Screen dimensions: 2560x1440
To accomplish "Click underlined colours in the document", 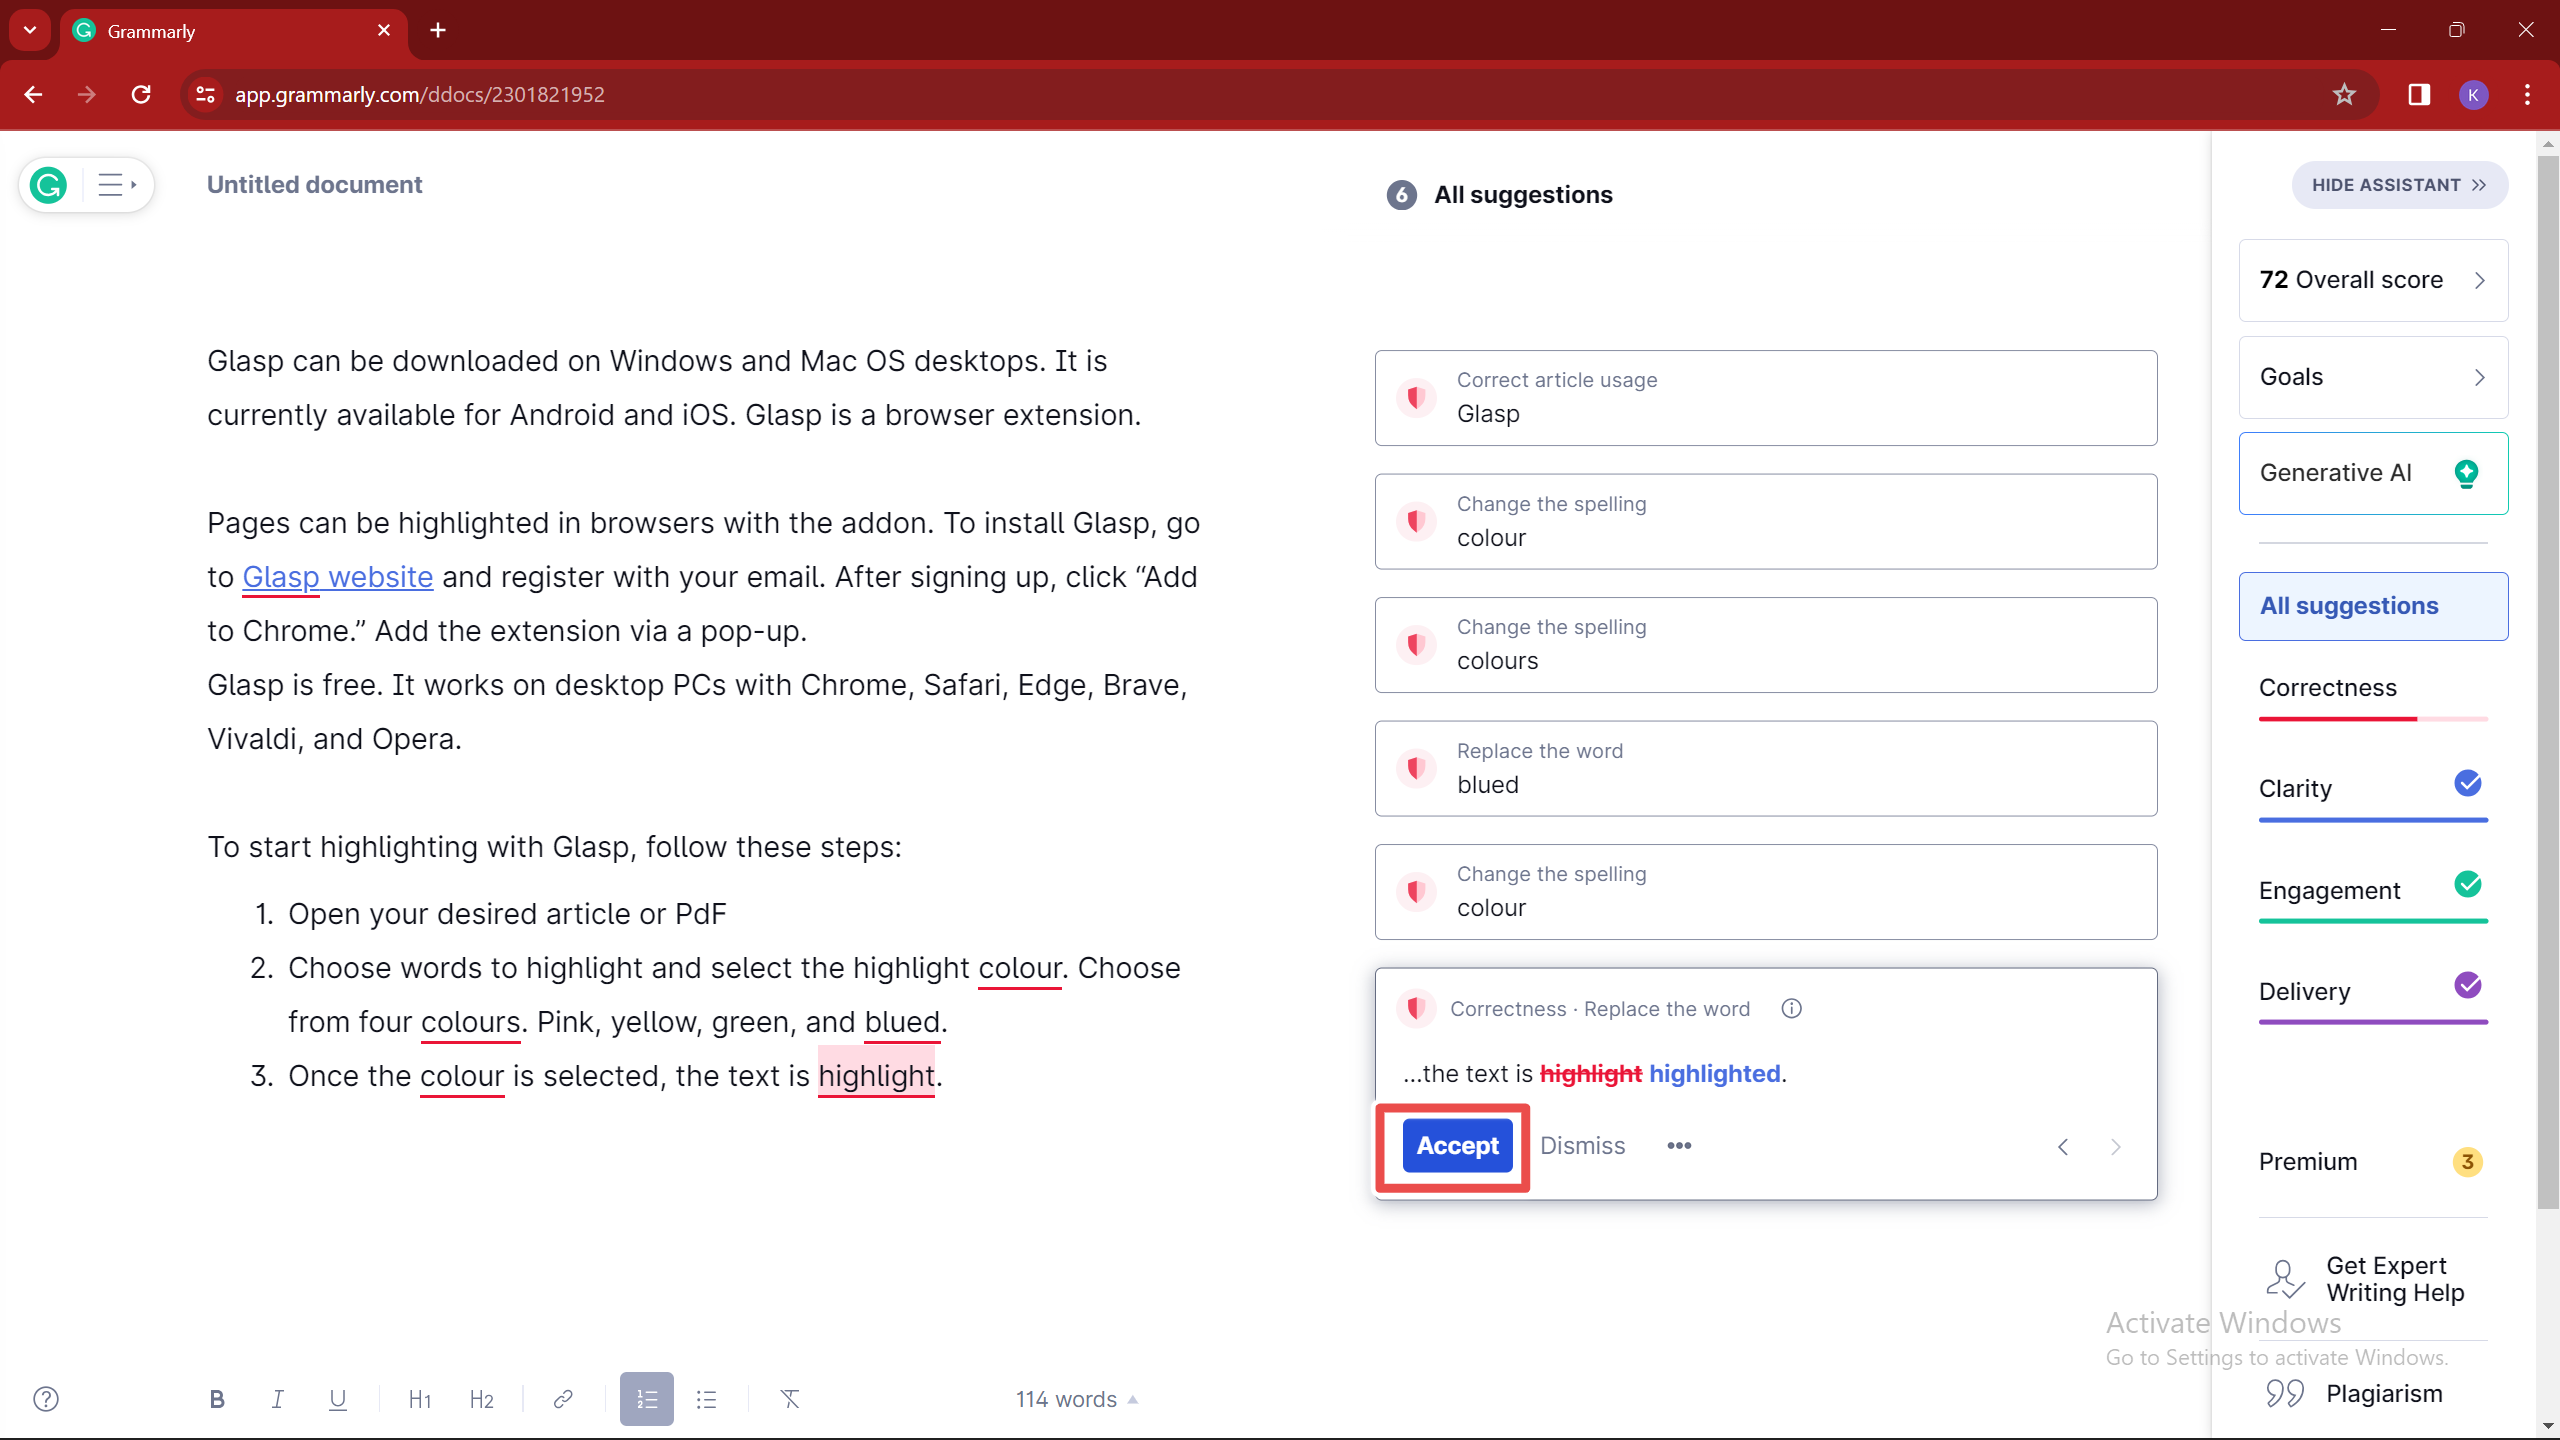I will tap(470, 1022).
